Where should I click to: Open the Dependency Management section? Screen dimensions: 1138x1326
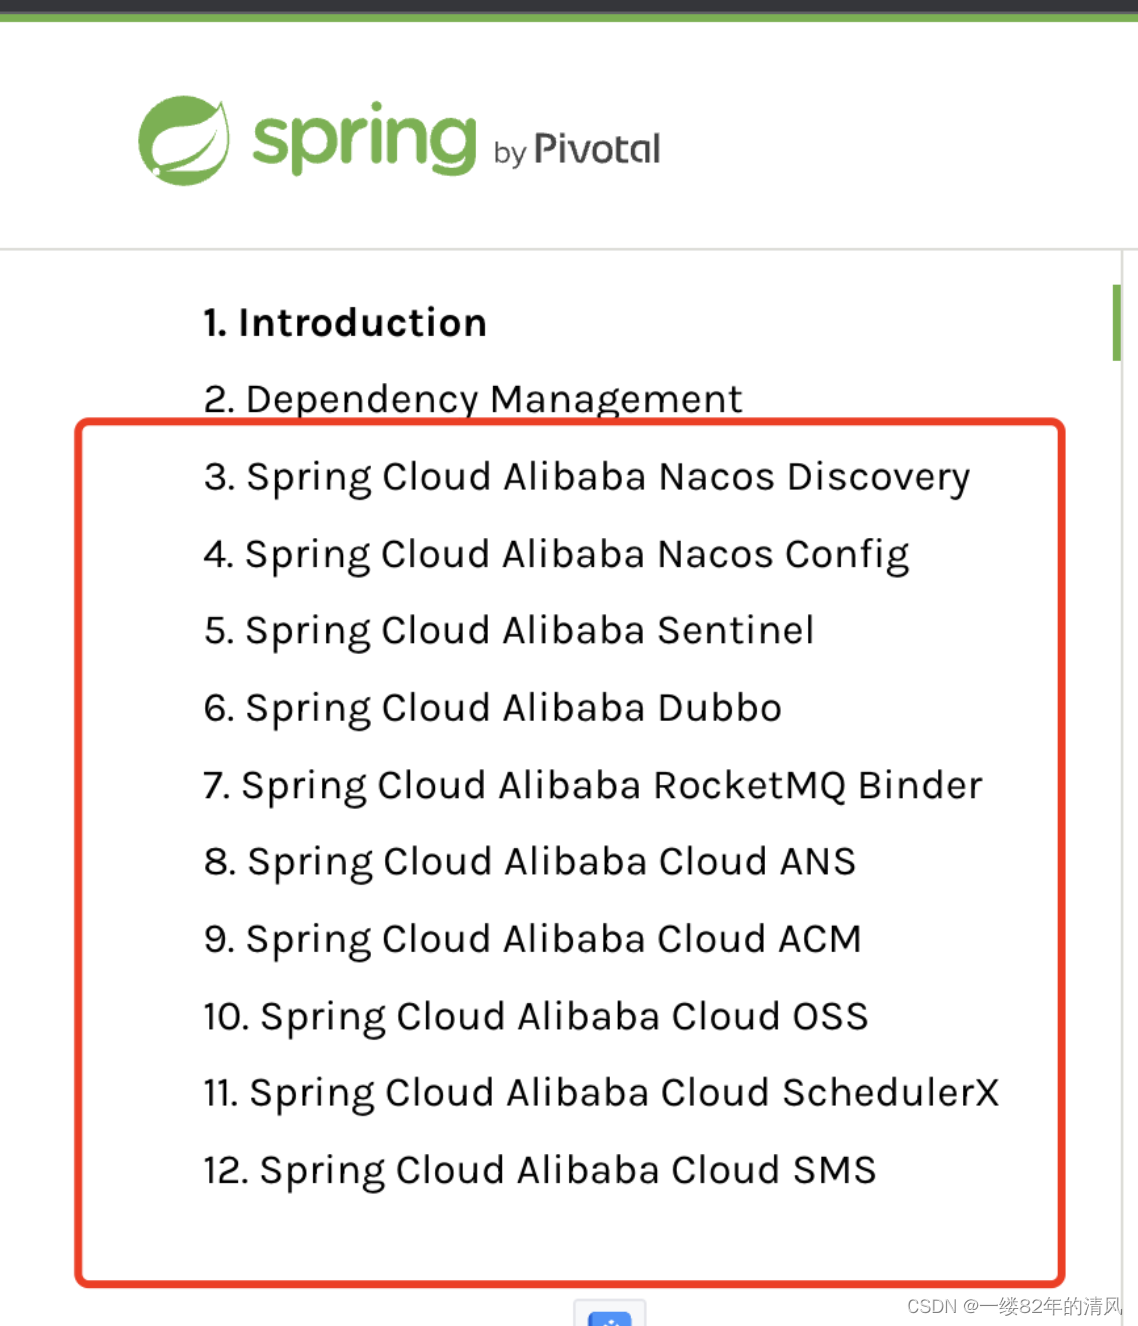472,398
